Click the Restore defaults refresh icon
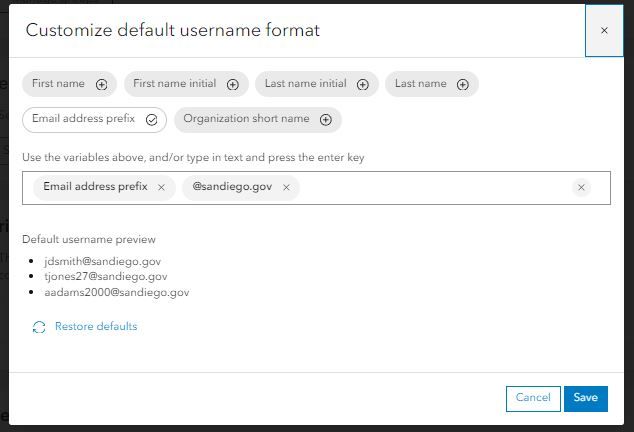 (x=39, y=327)
